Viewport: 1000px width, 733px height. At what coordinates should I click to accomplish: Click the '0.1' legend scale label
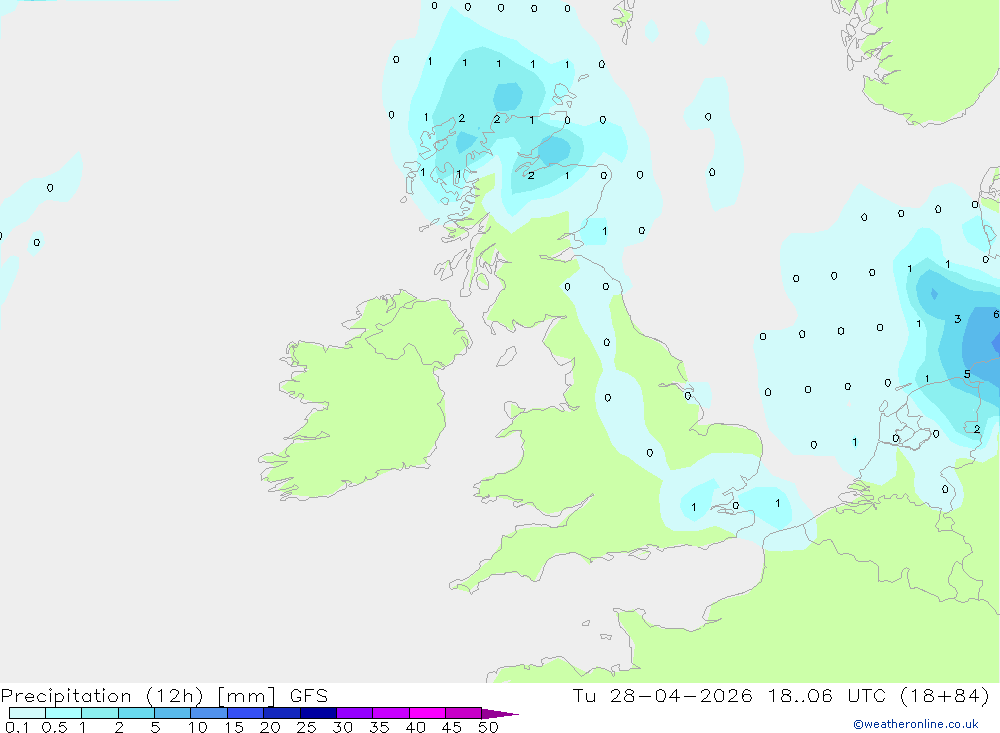pyautogui.click(x=17, y=727)
